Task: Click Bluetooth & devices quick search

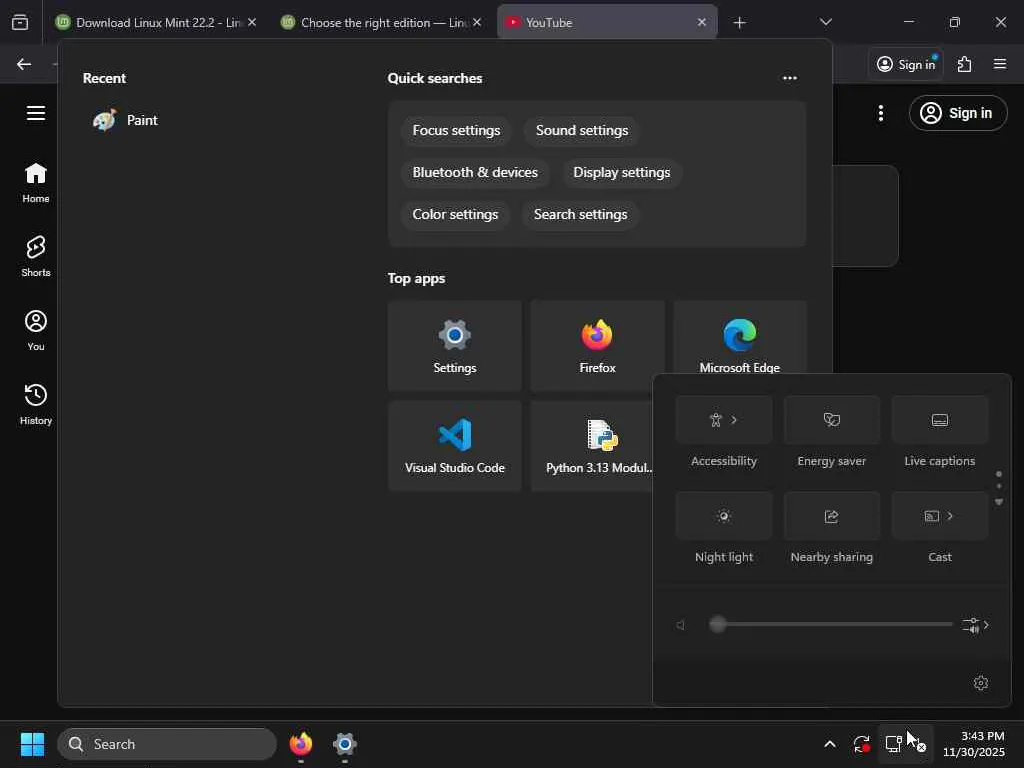Action: pyautogui.click(x=475, y=172)
